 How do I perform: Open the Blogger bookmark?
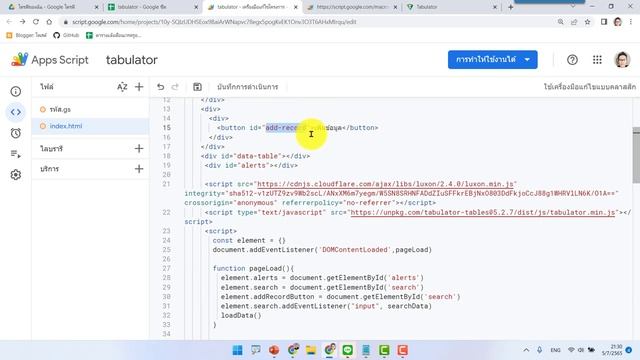[27, 35]
